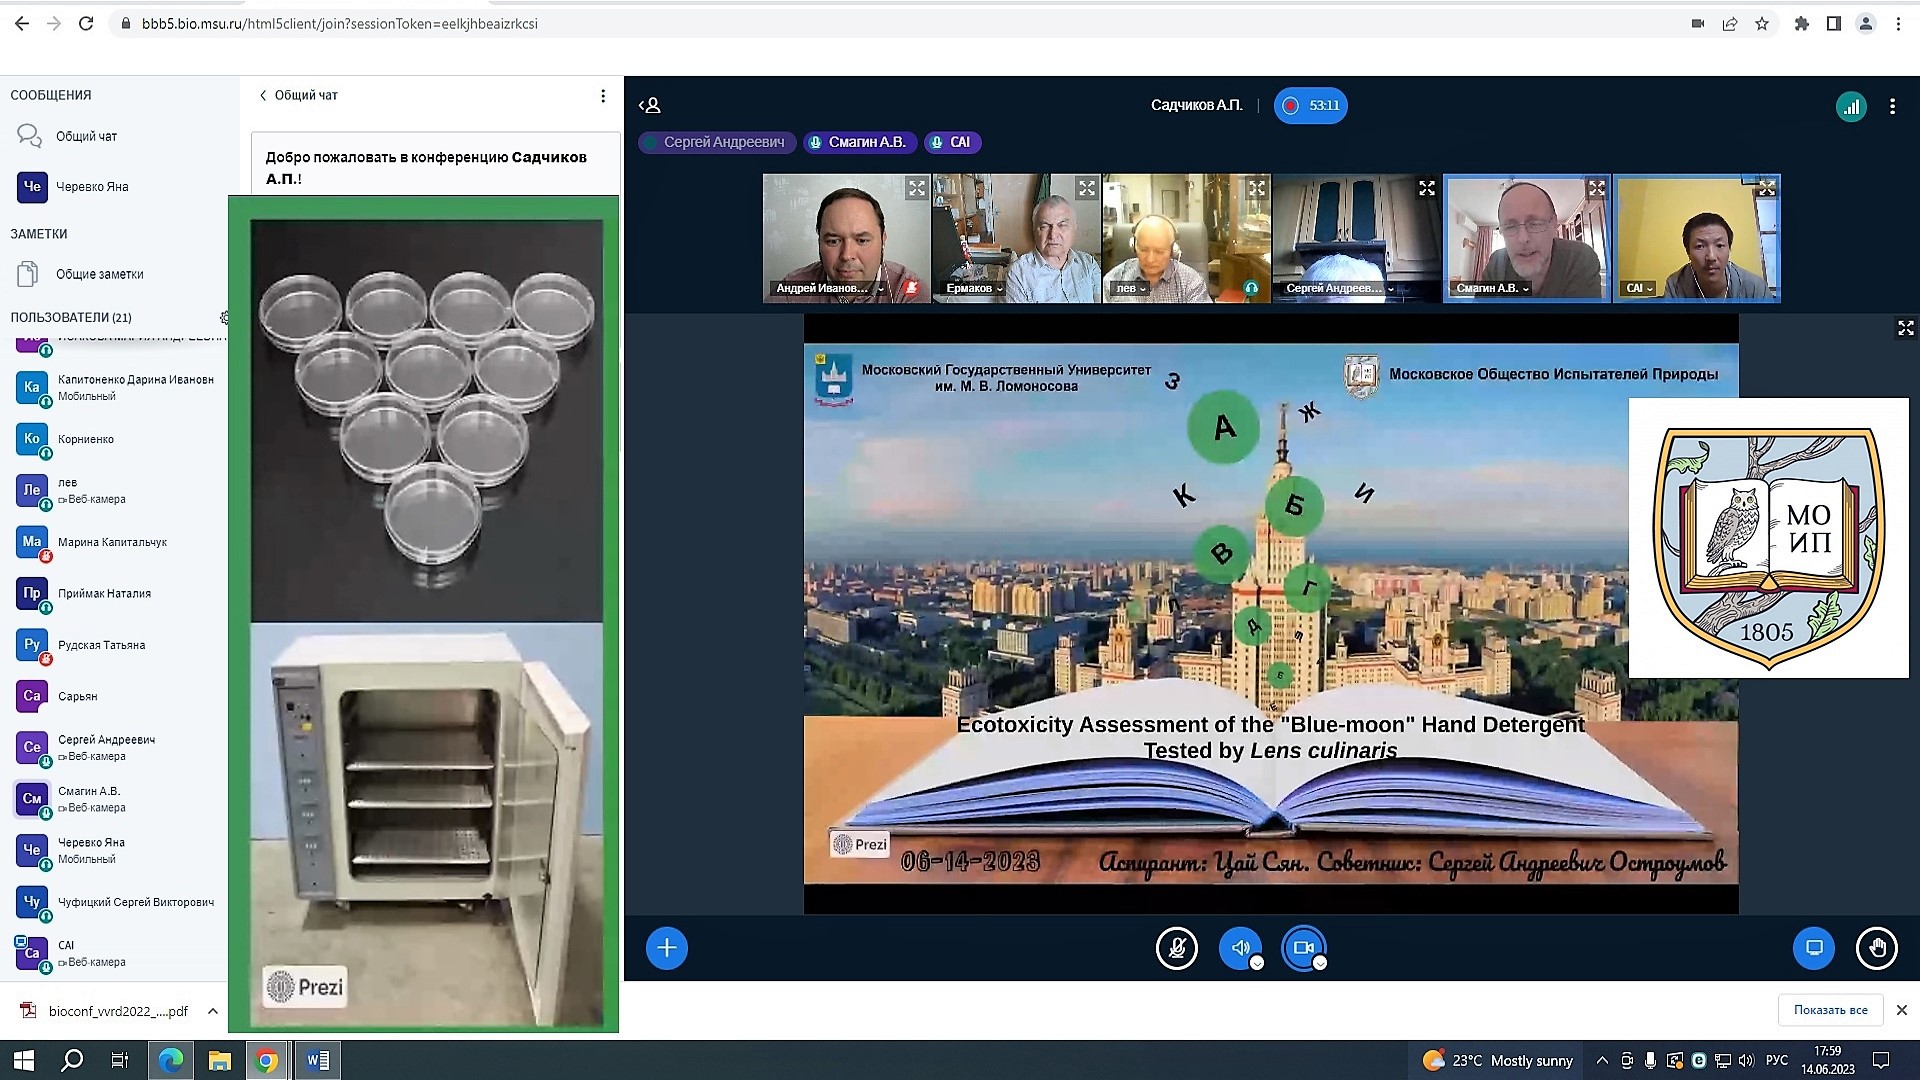Expand Андрей Иванов webcam to fullscreen
The width and height of the screenshot is (1920, 1080).
click(x=917, y=188)
